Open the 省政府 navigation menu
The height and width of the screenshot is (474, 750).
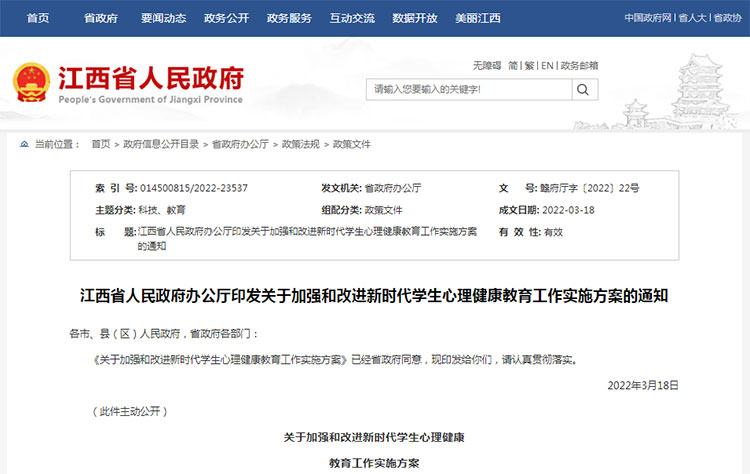pos(101,18)
